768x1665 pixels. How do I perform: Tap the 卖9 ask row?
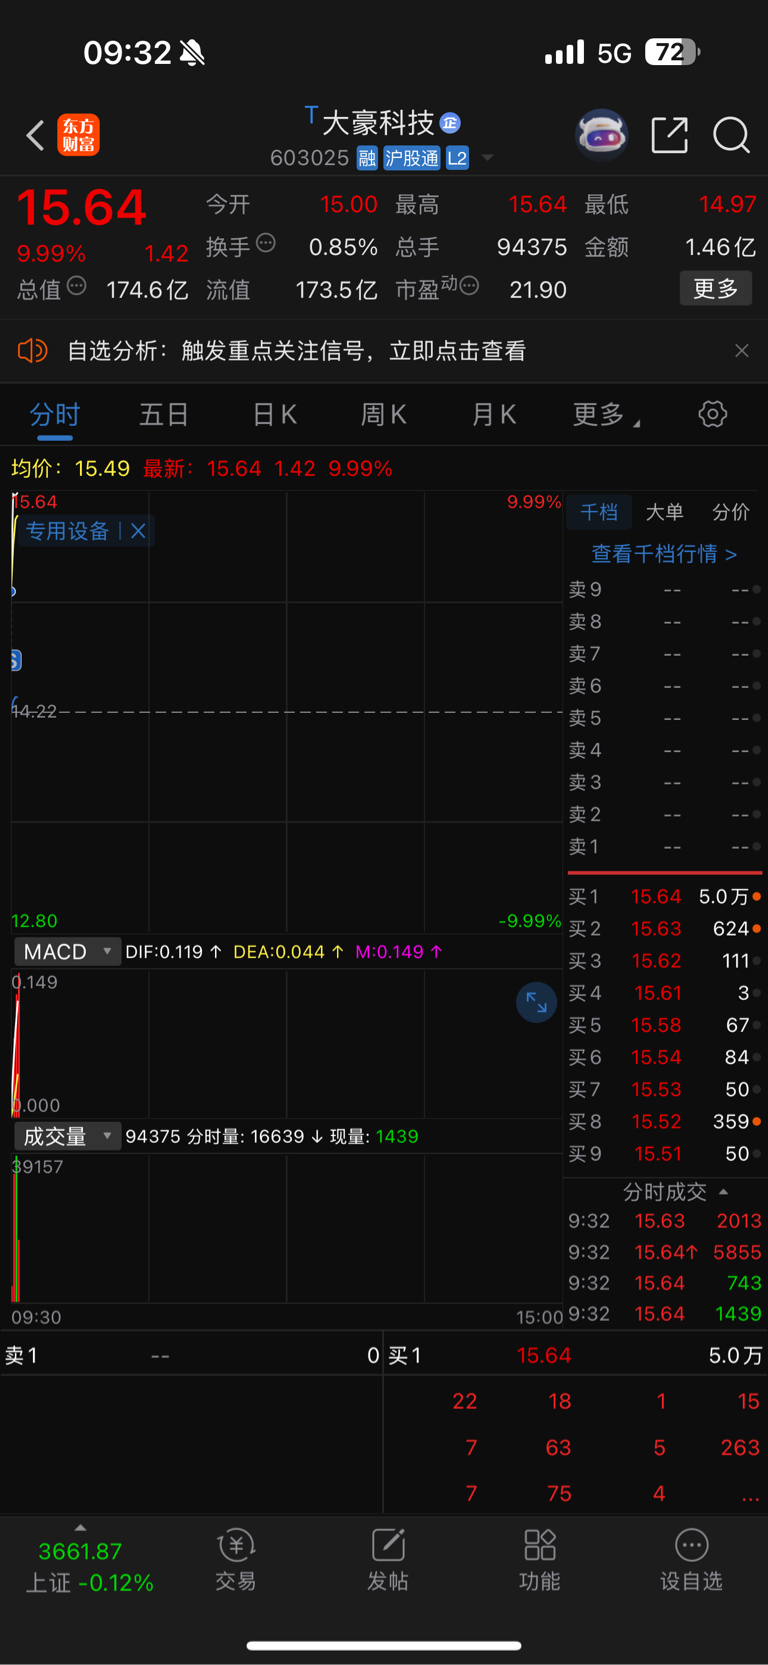[665, 590]
